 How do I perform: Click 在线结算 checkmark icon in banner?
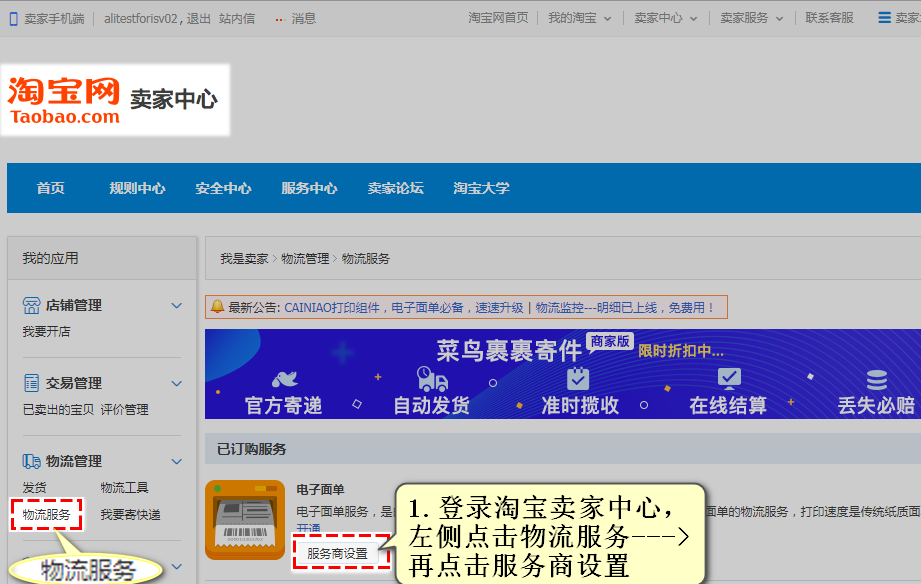[729, 378]
